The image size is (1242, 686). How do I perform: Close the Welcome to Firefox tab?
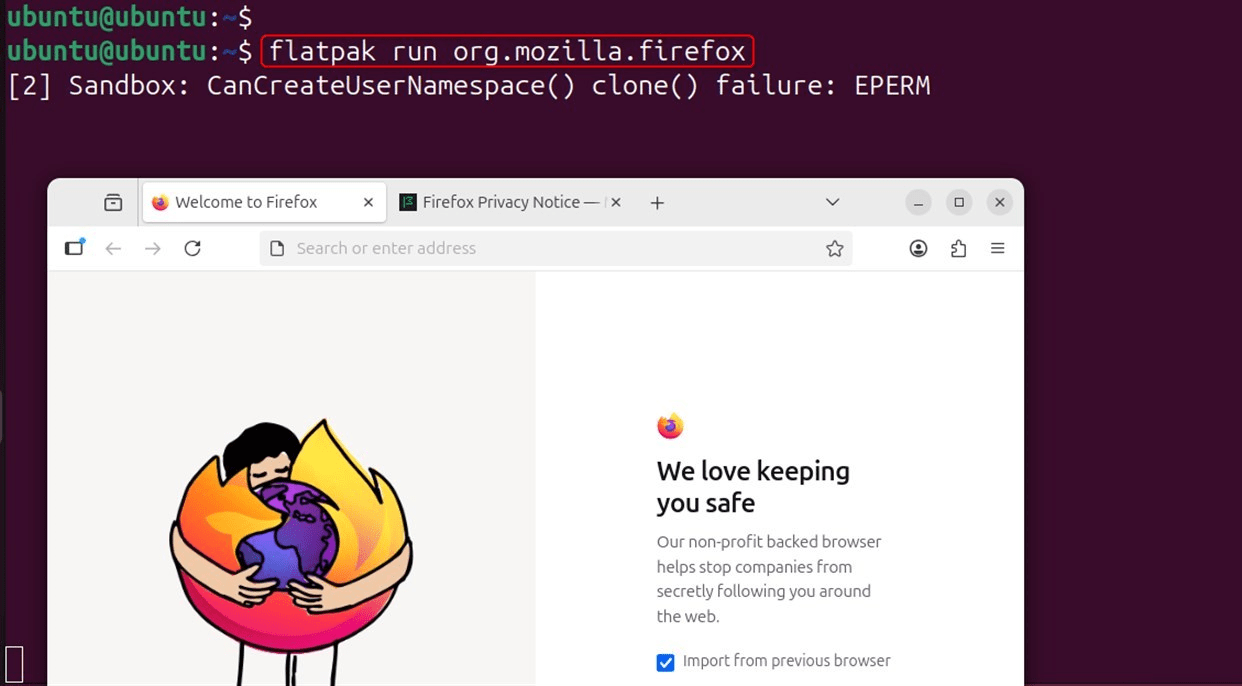click(368, 202)
